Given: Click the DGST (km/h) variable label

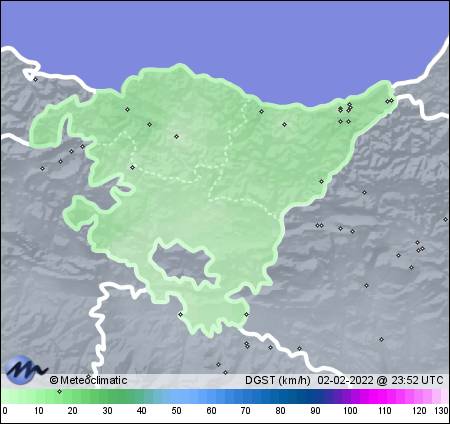Looking at the screenshot, I should pos(278,380).
